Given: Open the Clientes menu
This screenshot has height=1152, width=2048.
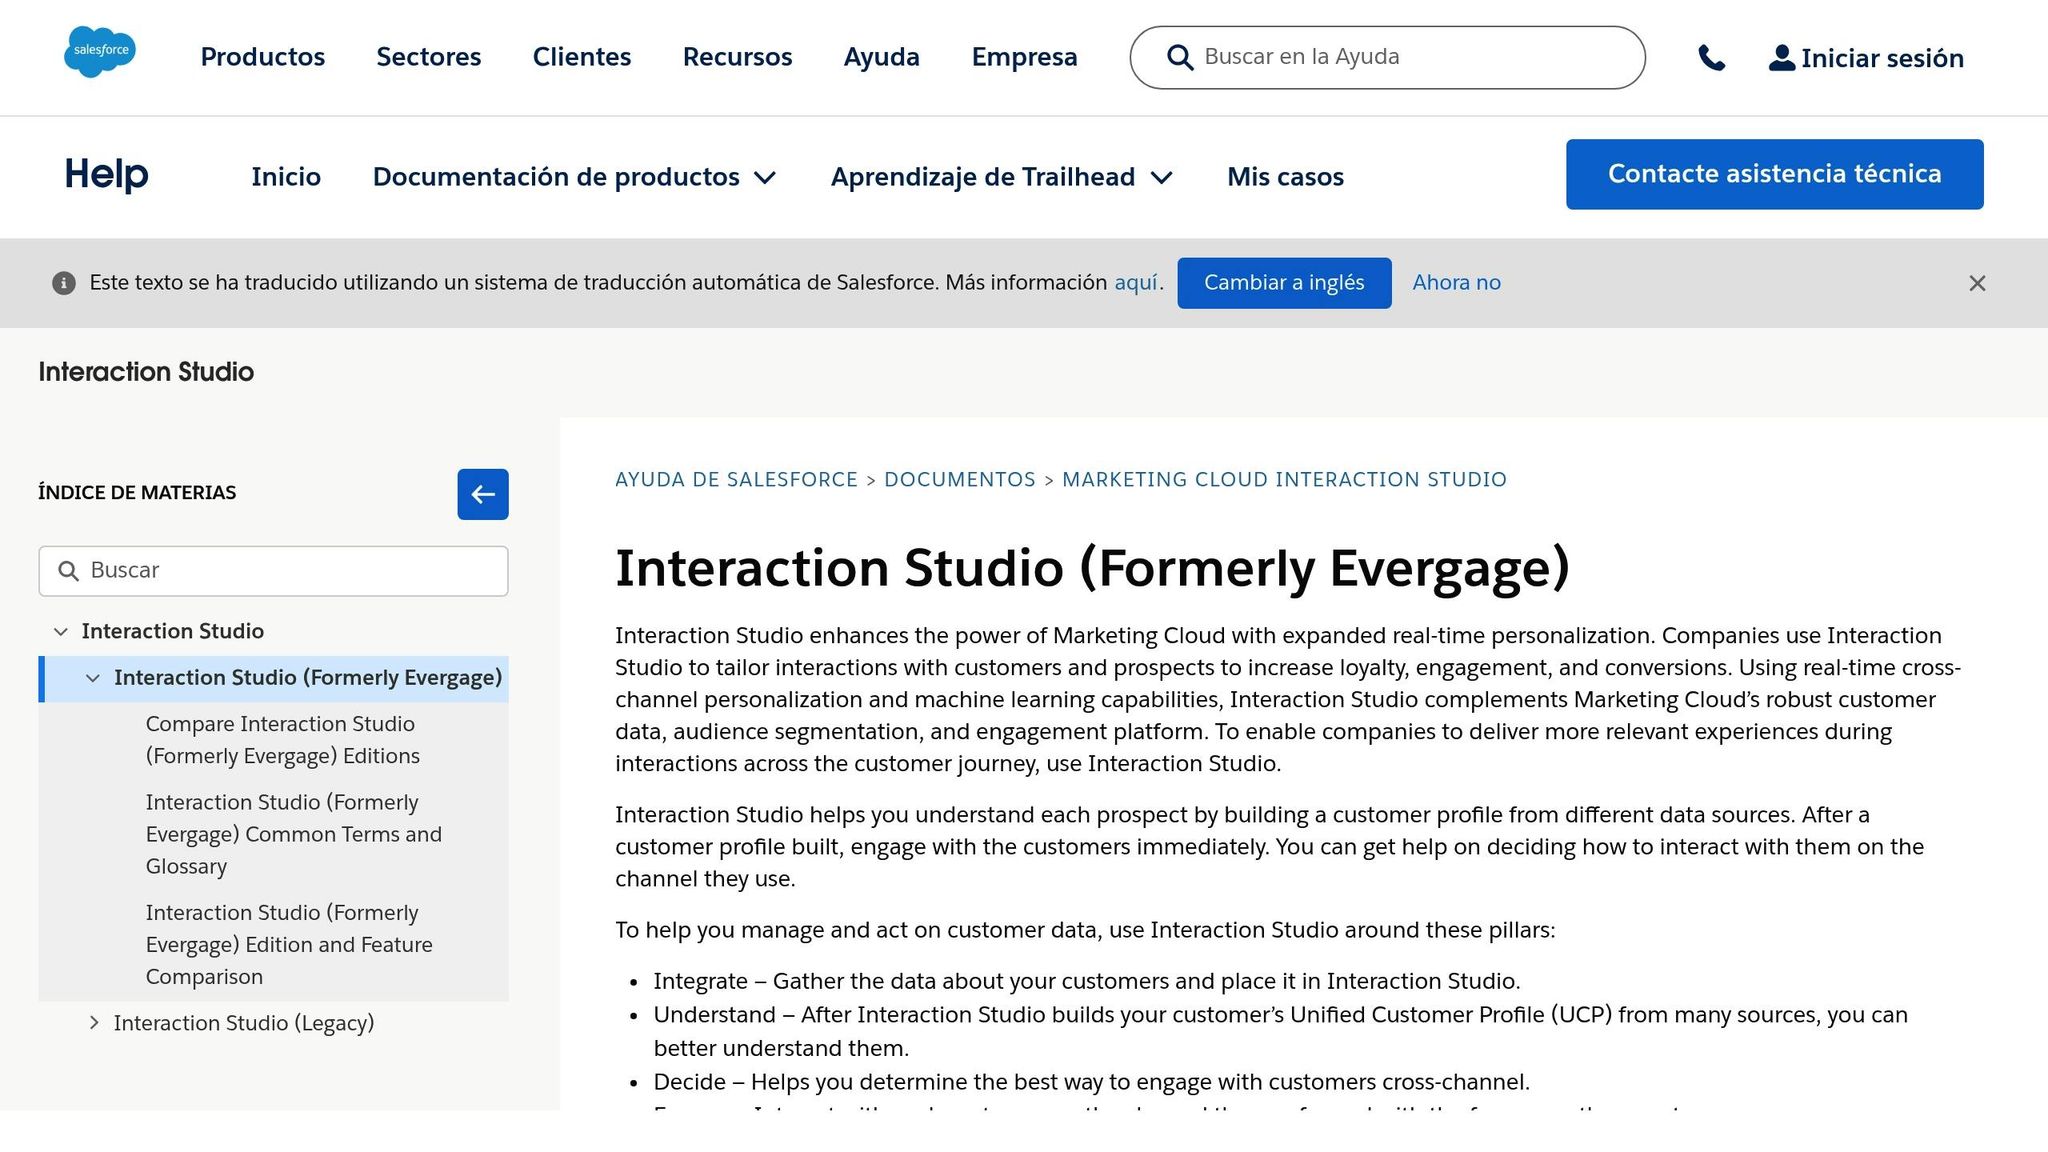Looking at the screenshot, I should tap(582, 57).
